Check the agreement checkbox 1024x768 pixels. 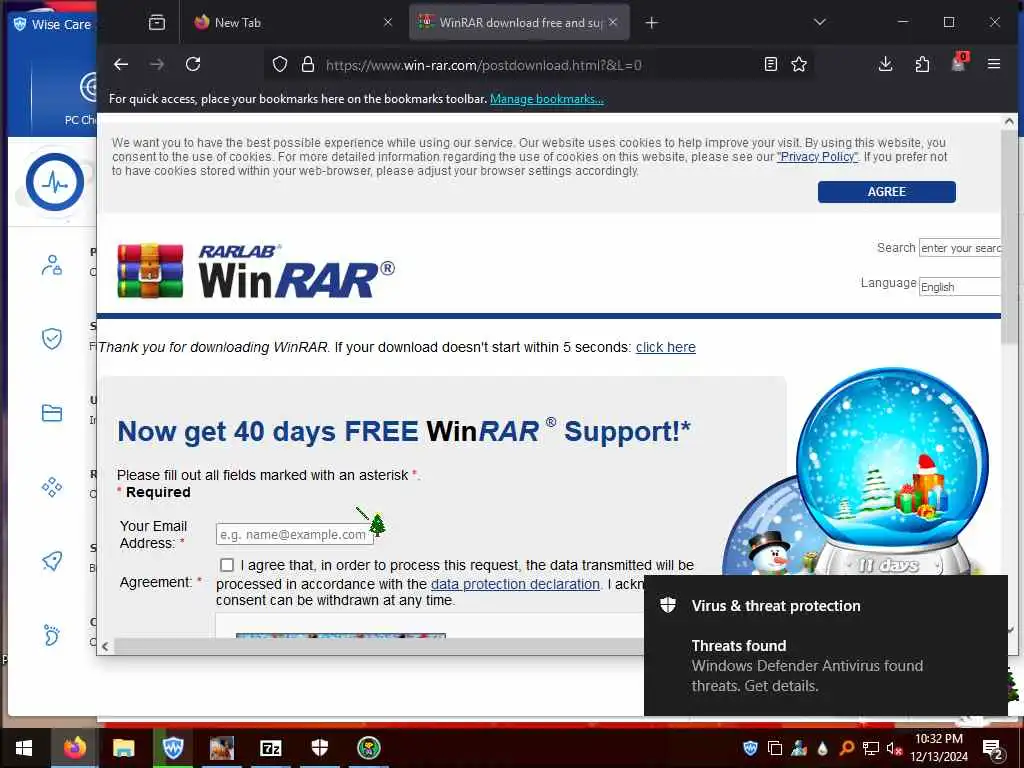[x=227, y=565]
